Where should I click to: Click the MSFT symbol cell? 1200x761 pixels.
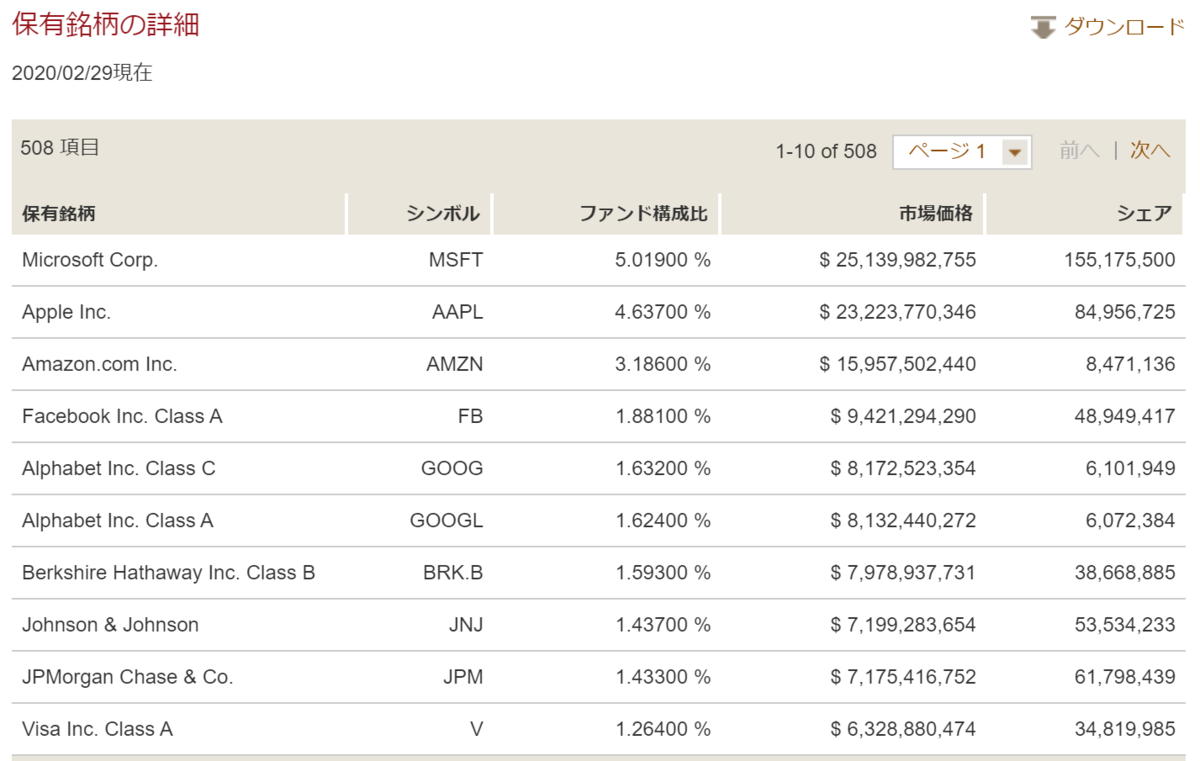(456, 260)
